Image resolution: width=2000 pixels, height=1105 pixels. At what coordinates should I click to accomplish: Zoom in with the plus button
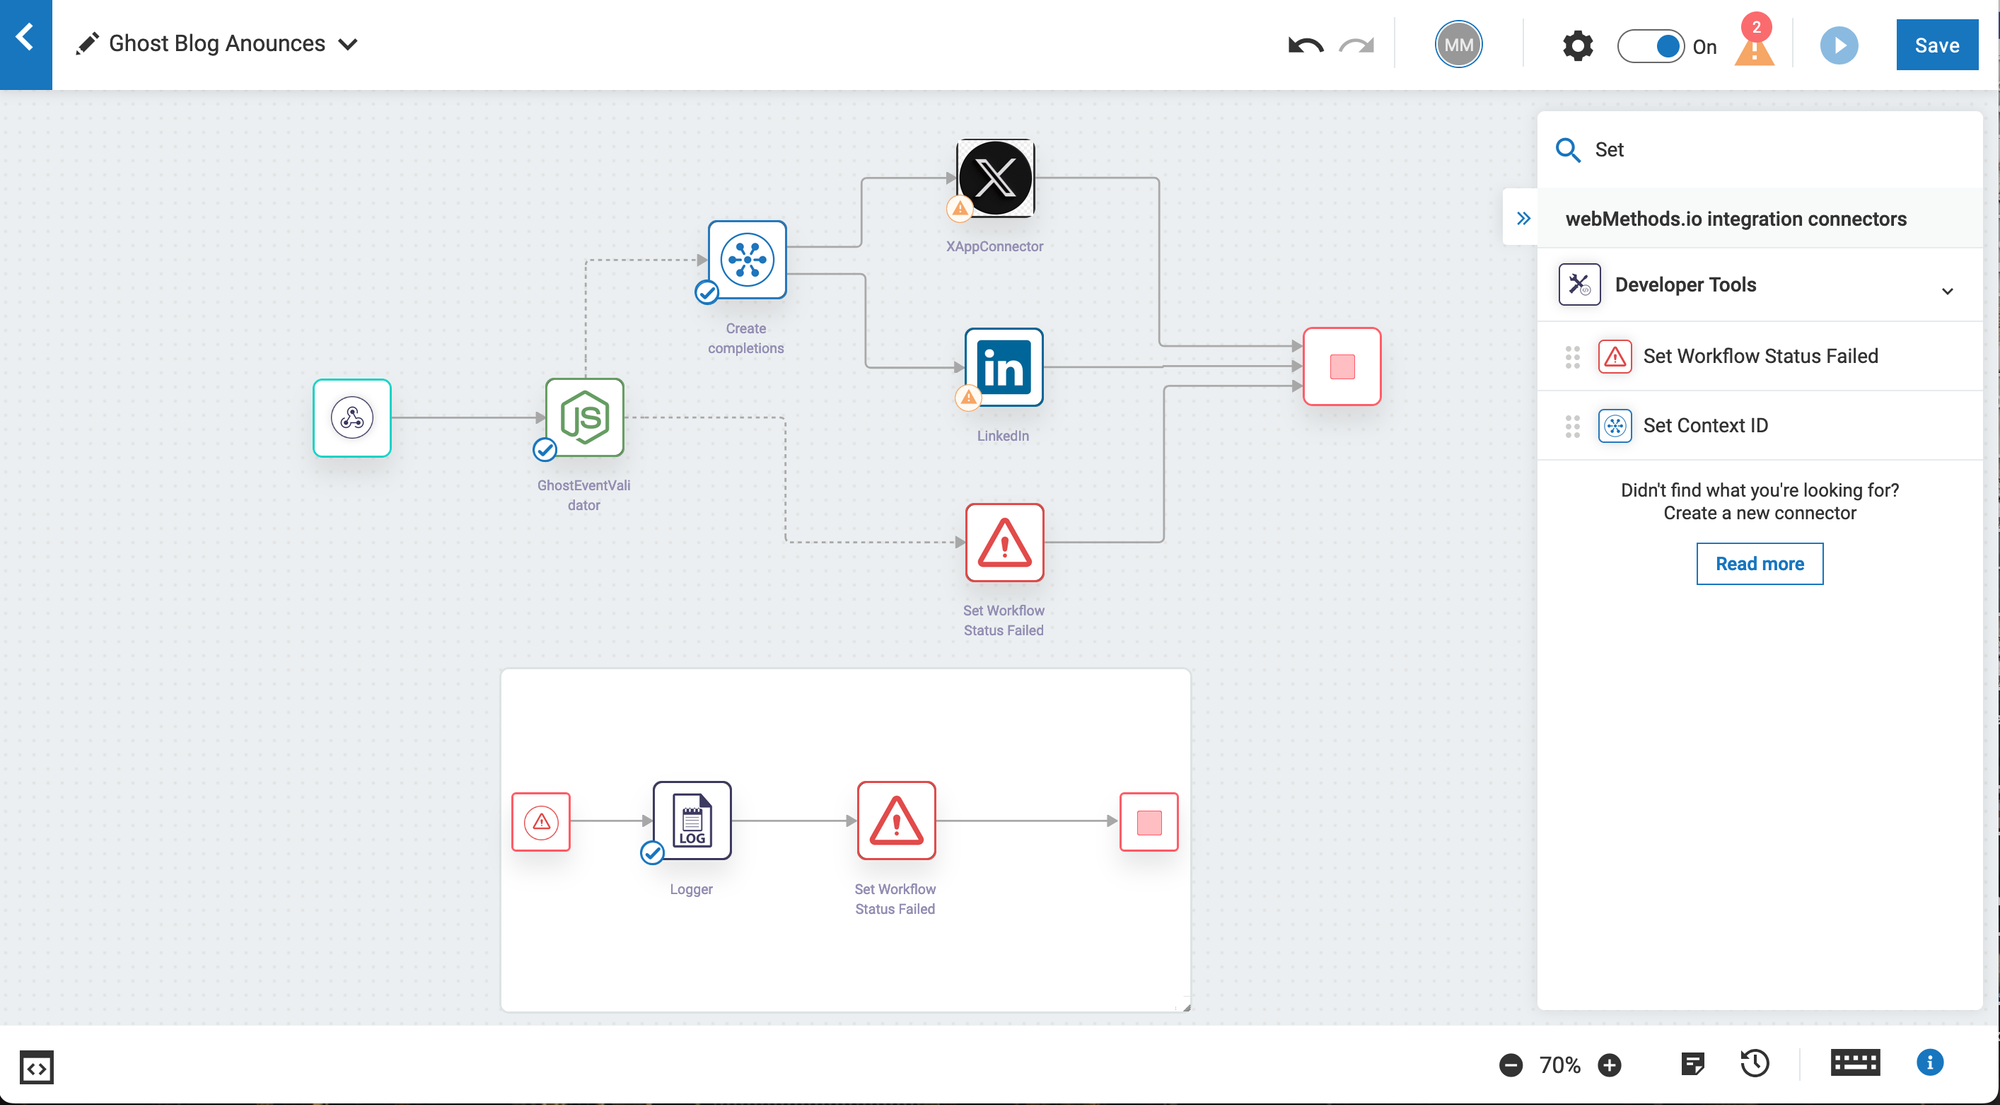(1609, 1065)
